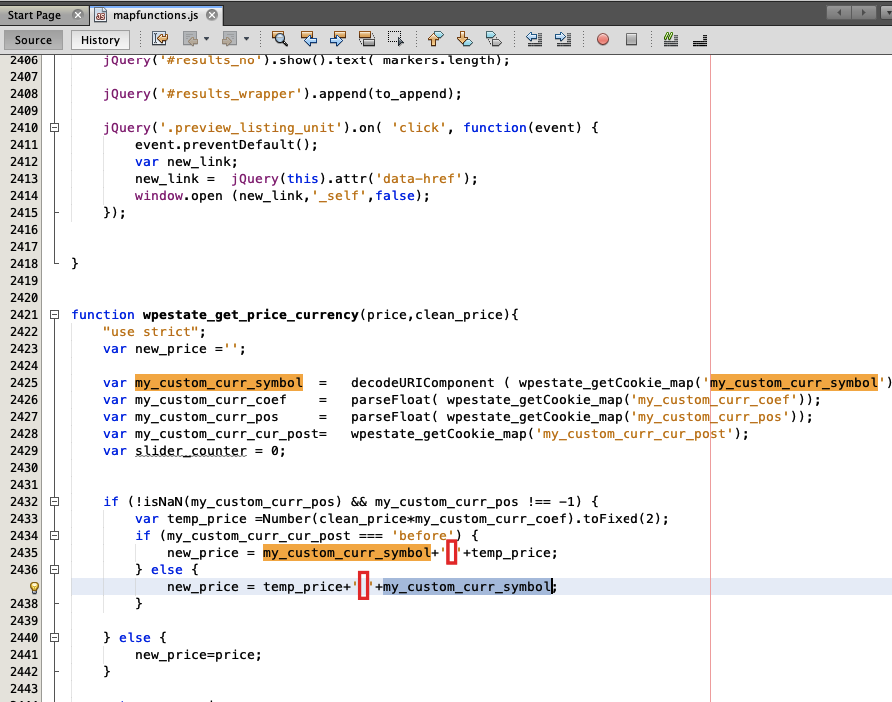The height and width of the screenshot is (702, 892).
Task: Toggle Highlight Search in the toolbar
Action: (367, 39)
